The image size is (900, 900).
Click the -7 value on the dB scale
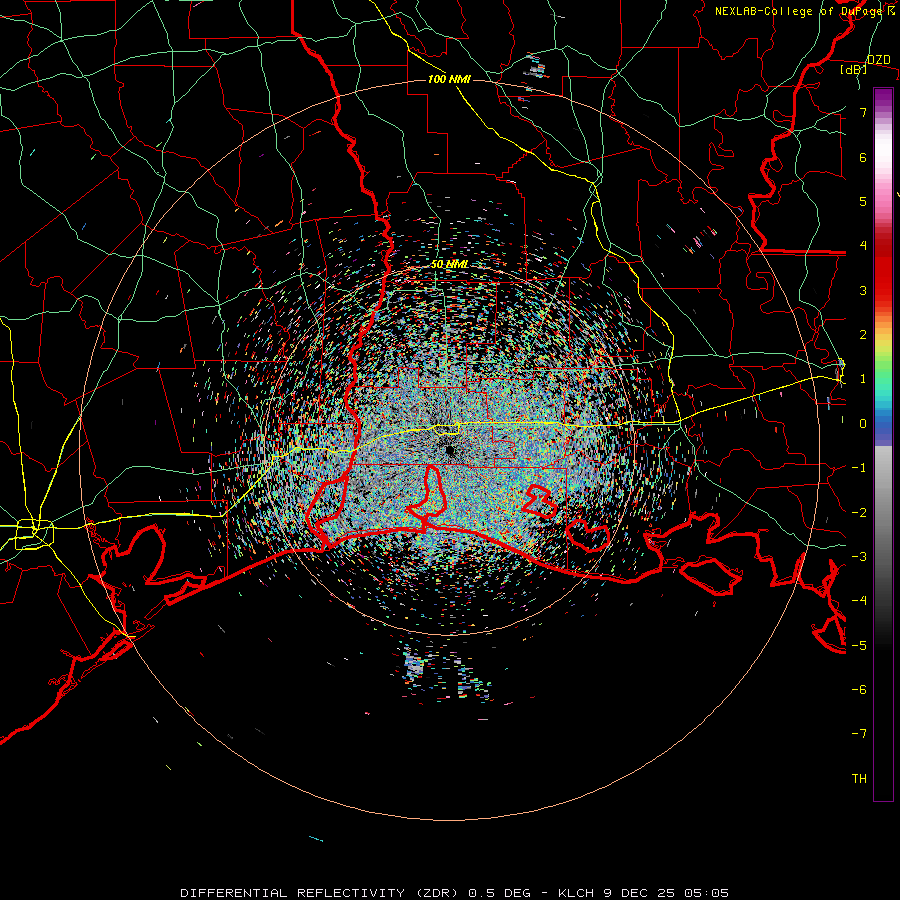point(859,734)
